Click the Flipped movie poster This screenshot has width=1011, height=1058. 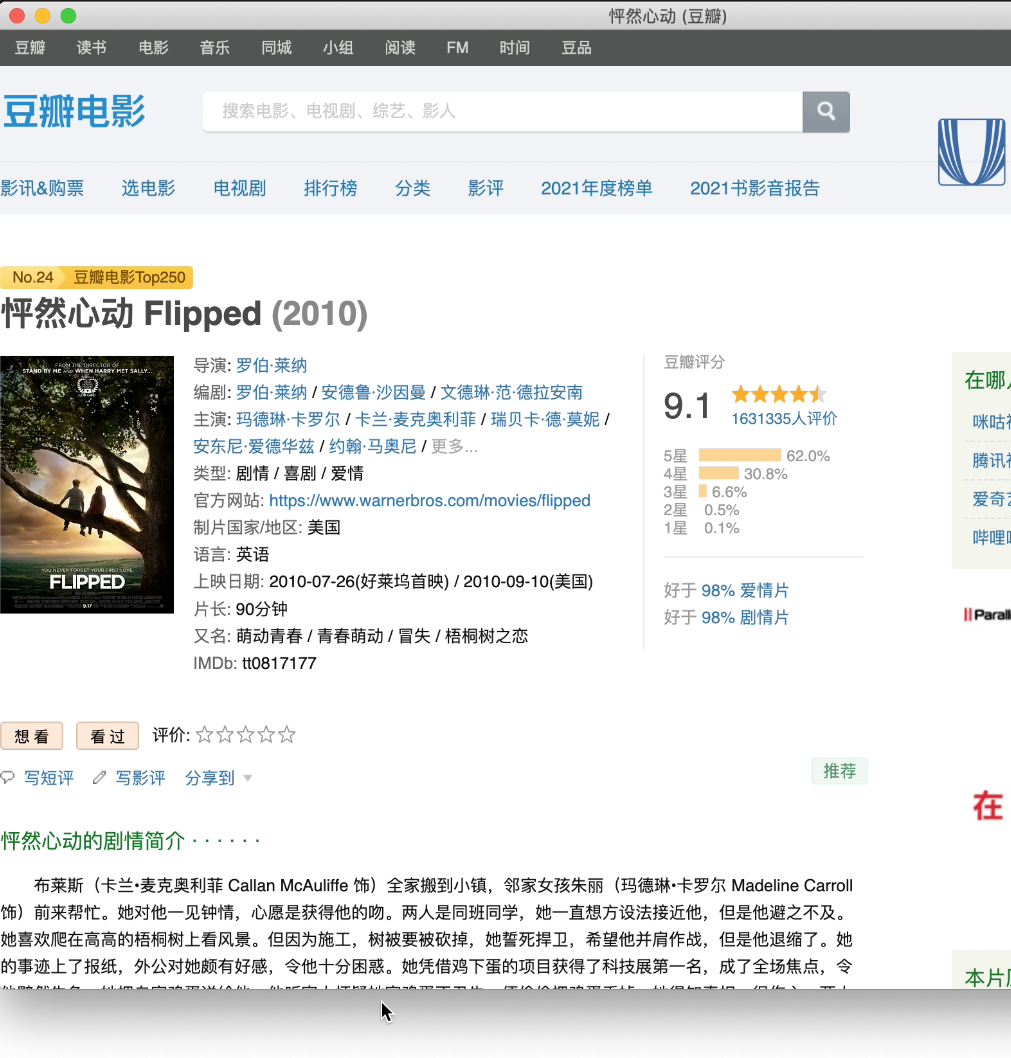pos(87,484)
